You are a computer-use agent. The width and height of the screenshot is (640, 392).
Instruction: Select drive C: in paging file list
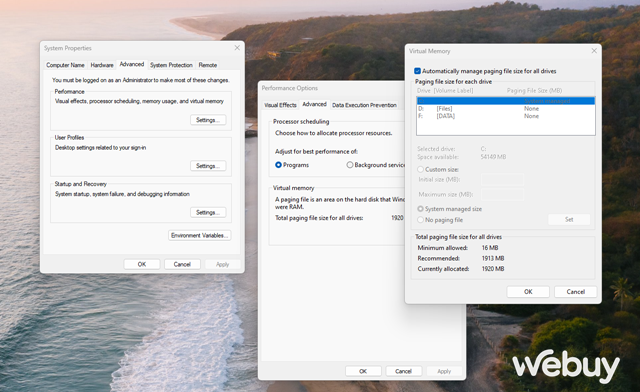(506, 101)
